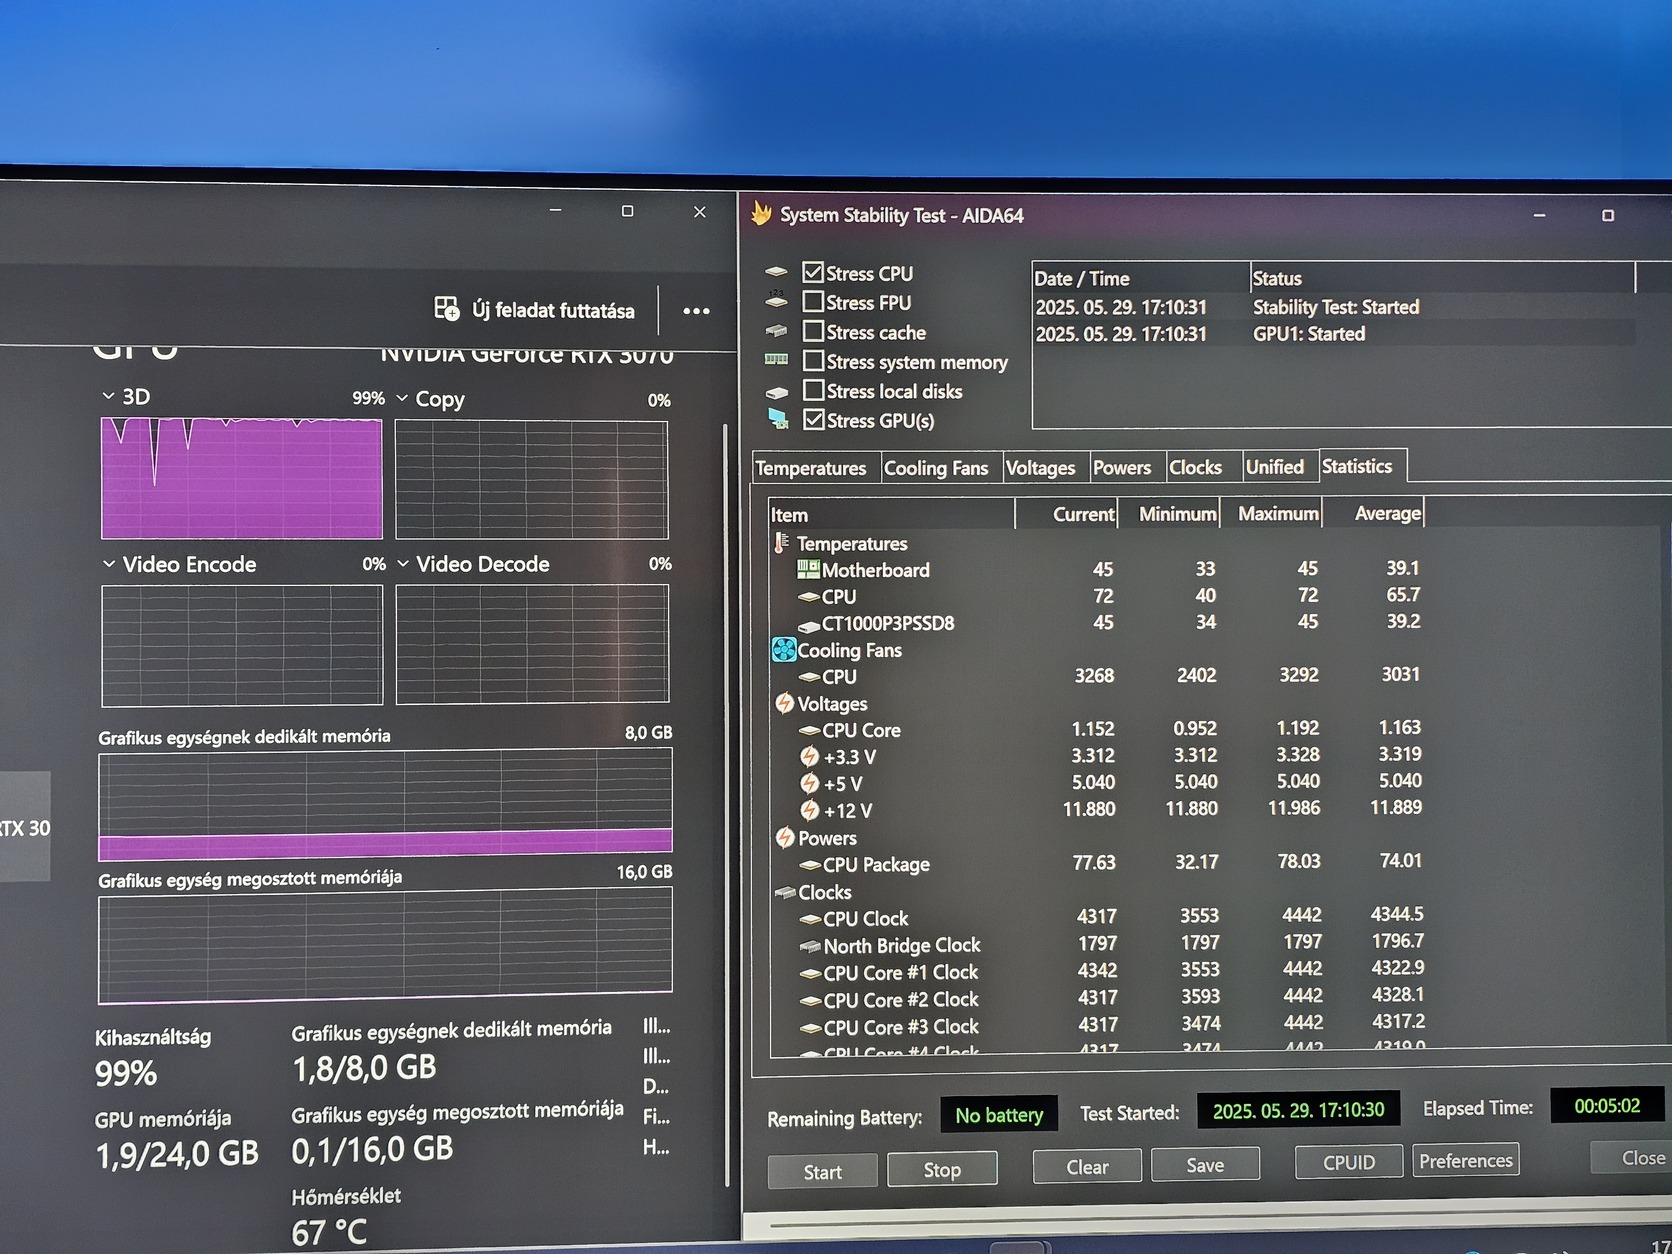Click the Task Manager vertical scrollbar
The width and height of the screenshot is (1672, 1254).
pos(726,805)
